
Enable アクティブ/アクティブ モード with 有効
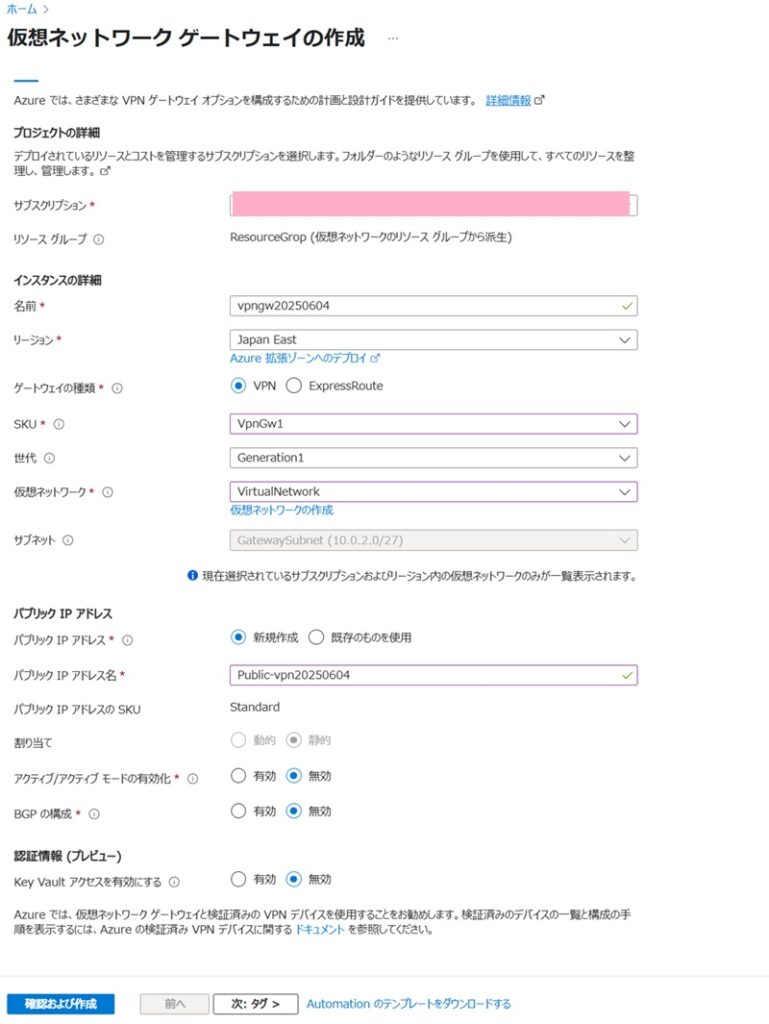(238, 775)
